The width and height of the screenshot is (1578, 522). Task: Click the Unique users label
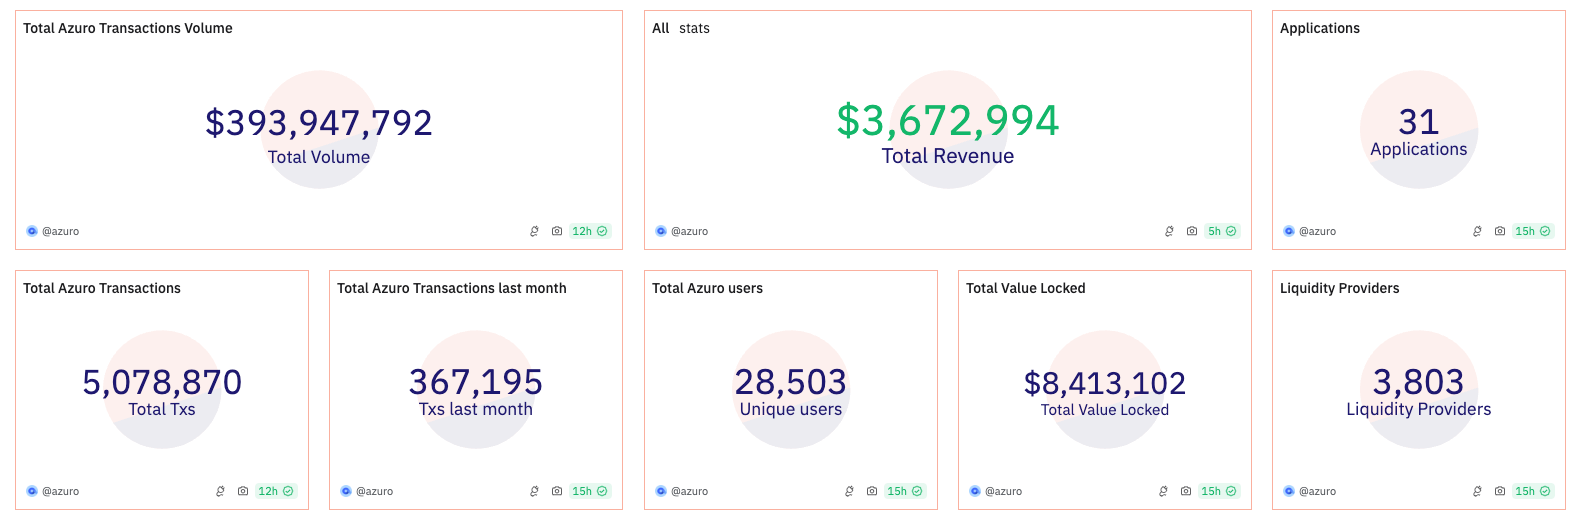pyautogui.click(x=791, y=409)
